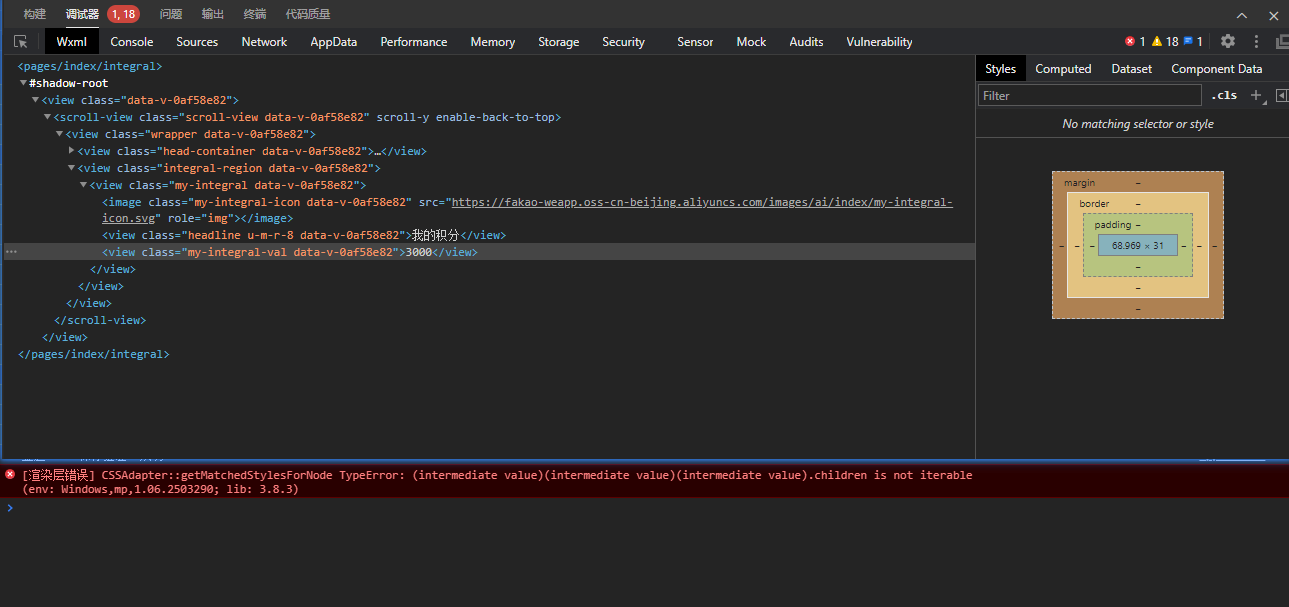Image resolution: width=1289 pixels, height=607 pixels.
Task: Switch to the Wxml tab
Action: click(x=71, y=41)
